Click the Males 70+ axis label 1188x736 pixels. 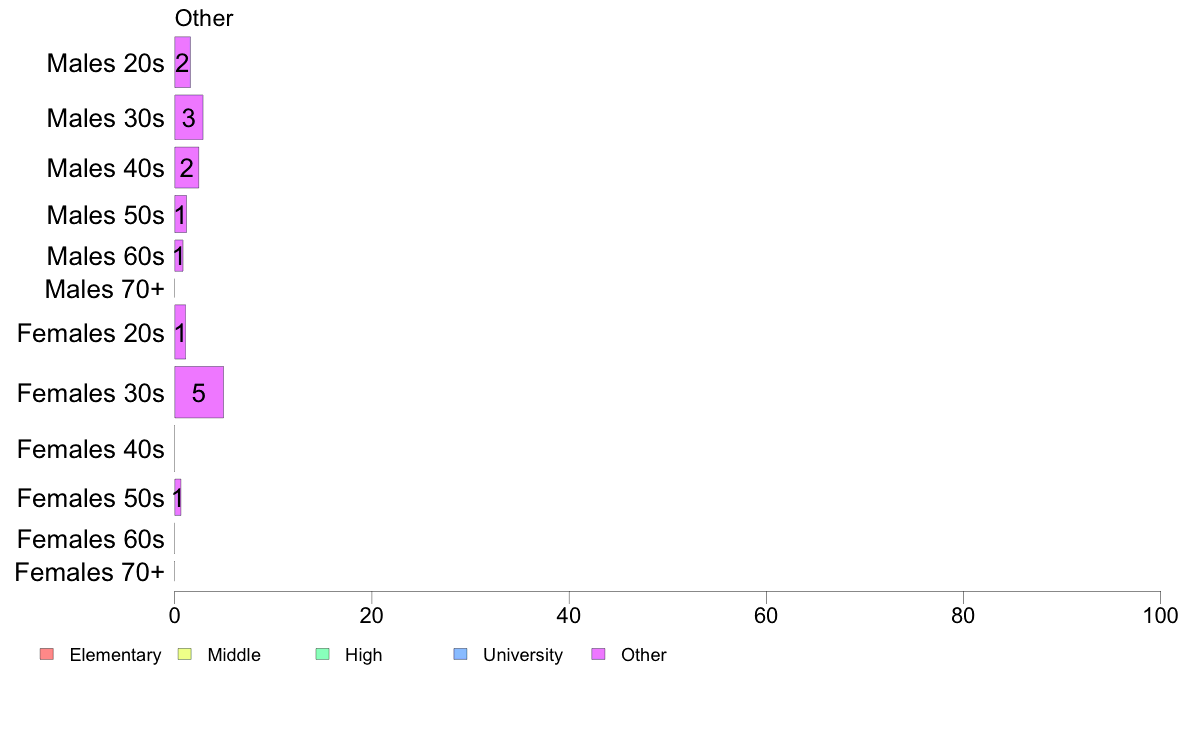click(105, 289)
